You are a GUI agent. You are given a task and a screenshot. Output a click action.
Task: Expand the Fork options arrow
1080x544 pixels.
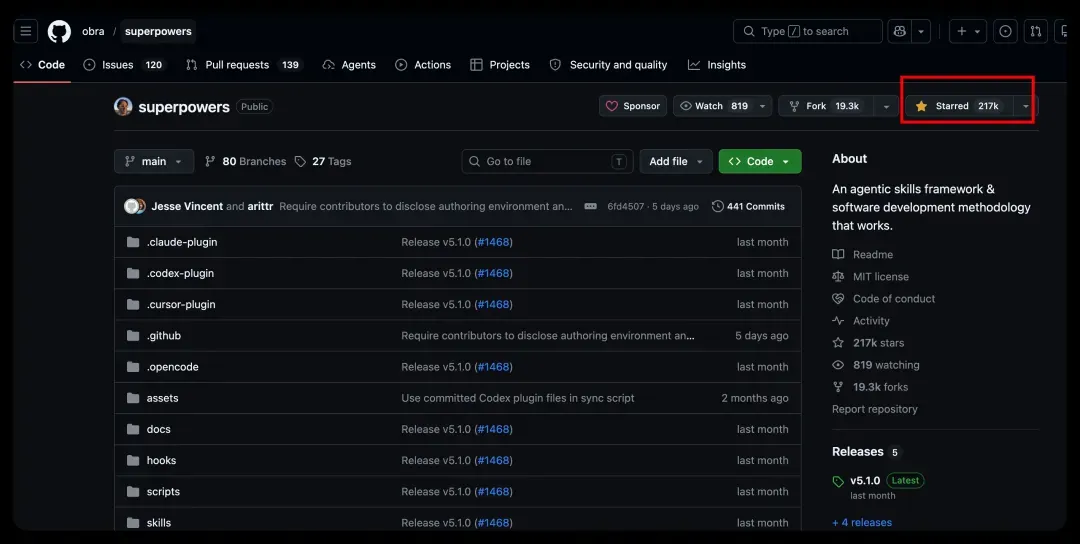[x=886, y=106]
